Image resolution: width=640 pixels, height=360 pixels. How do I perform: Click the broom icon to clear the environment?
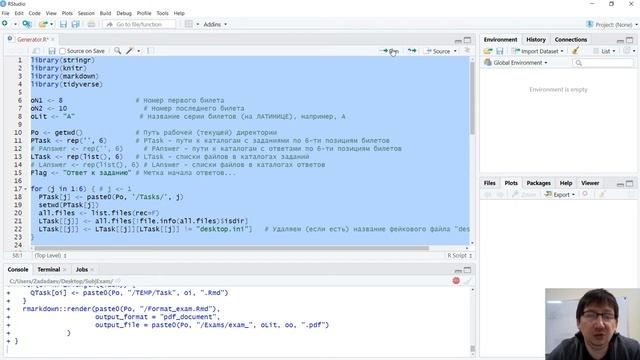(x=575, y=51)
